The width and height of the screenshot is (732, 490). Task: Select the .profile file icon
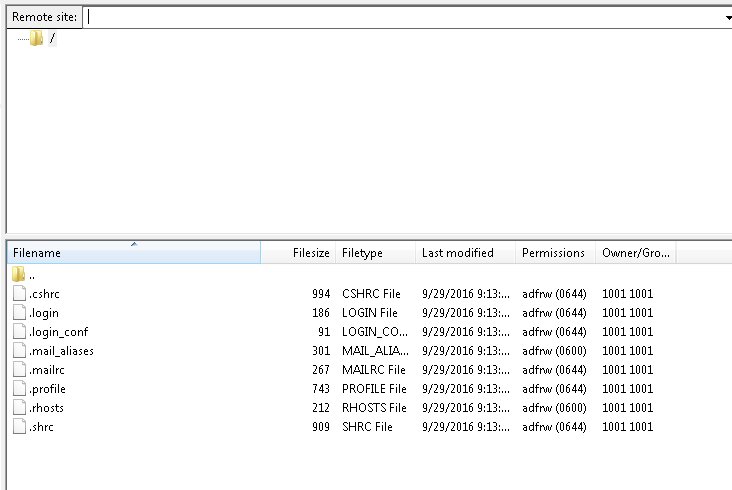19,389
